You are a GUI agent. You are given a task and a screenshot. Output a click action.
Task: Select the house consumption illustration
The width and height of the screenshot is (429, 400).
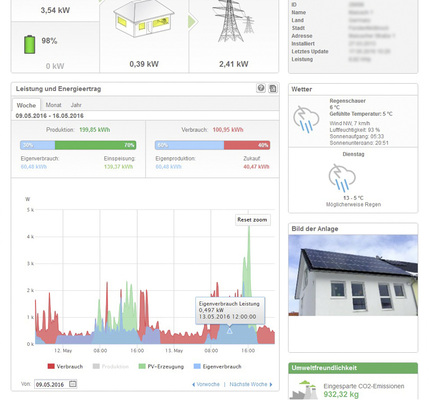(144, 20)
